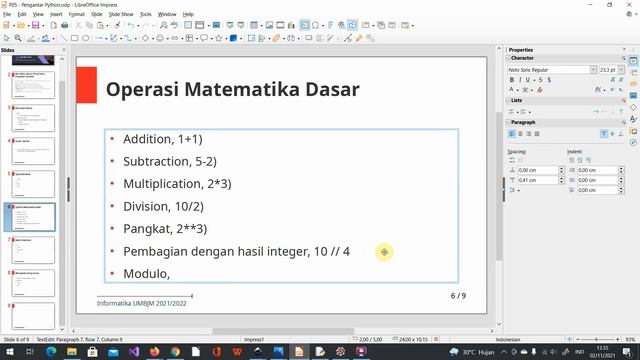
Task: Open the Tools menu
Action: (145, 14)
